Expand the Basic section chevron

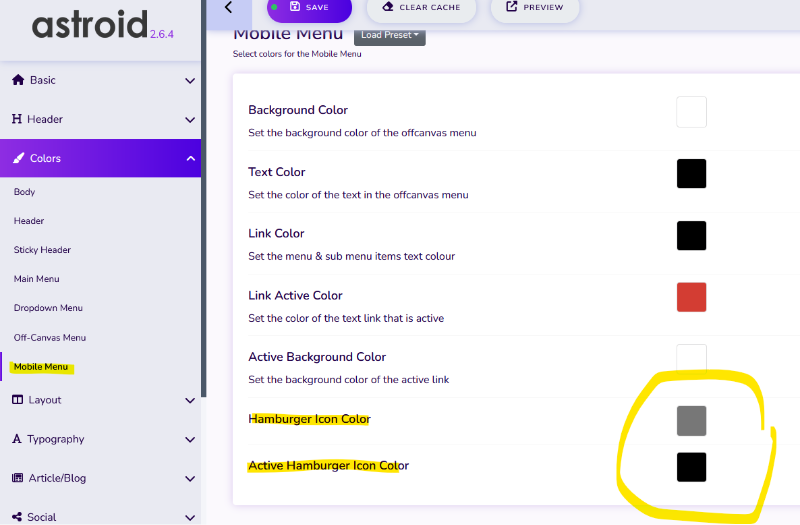(x=190, y=81)
